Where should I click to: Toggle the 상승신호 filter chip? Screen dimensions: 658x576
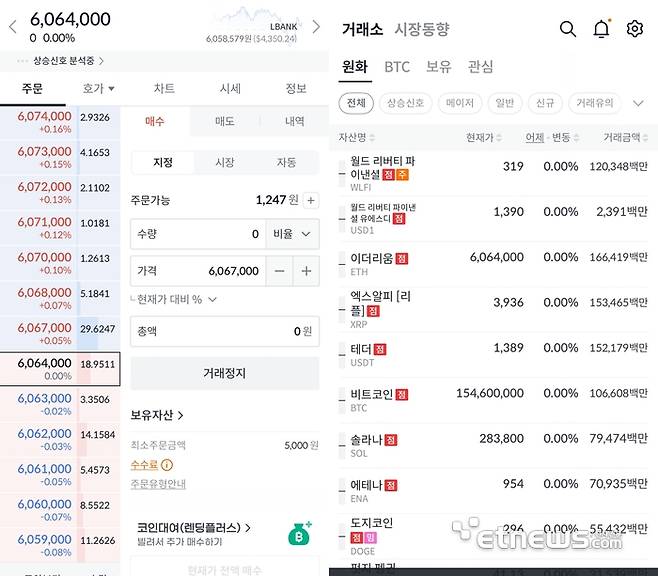point(405,103)
